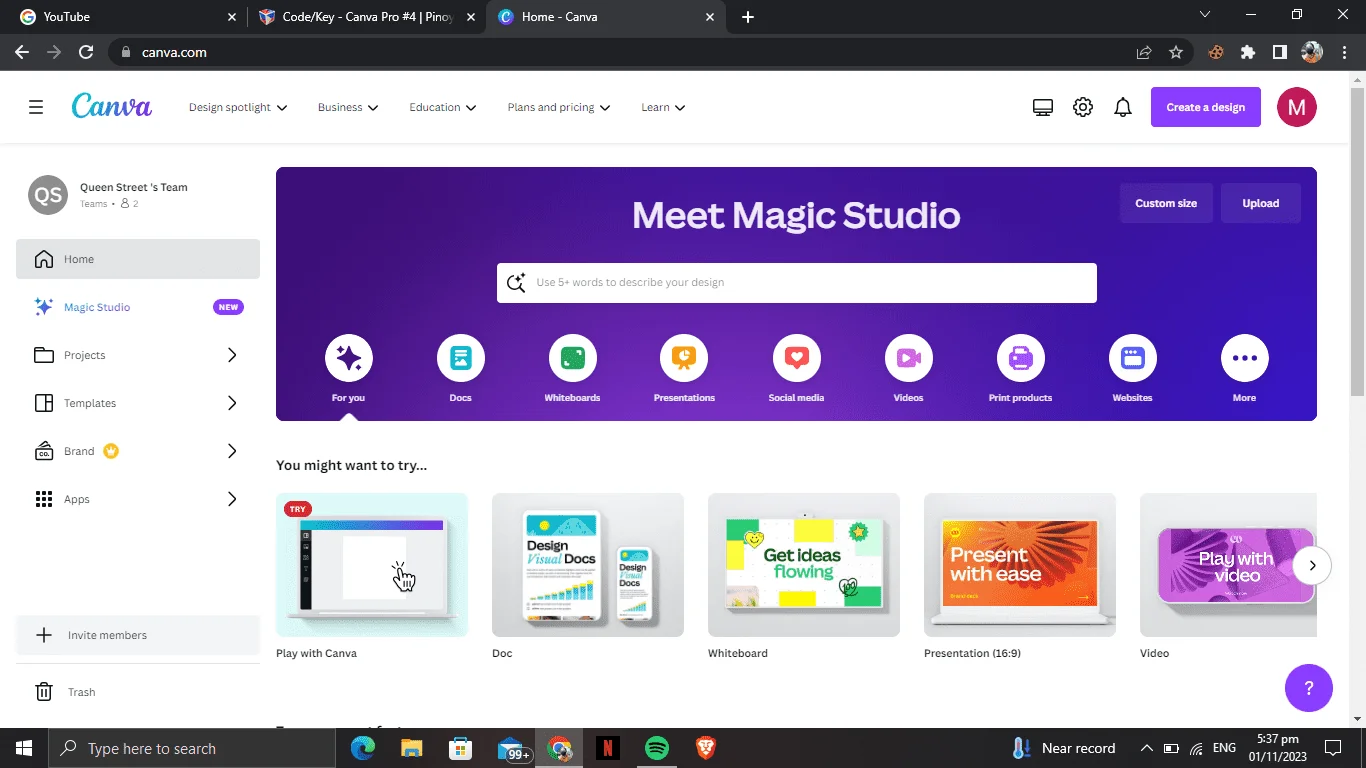Expand the Projects sidebar chevron
The width and height of the screenshot is (1366, 768).
pyautogui.click(x=232, y=355)
